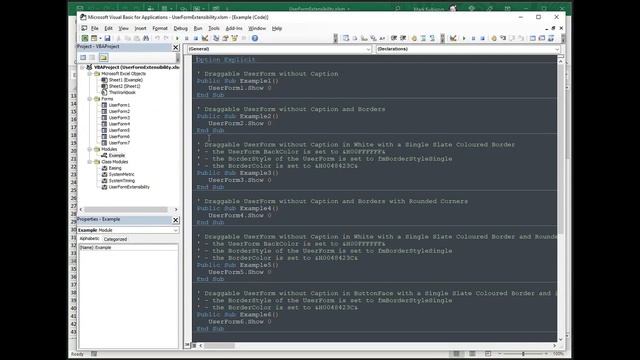Viewport: 640px width, 360px height.
Task: Collapse the Modules folder
Action: pos(89,149)
